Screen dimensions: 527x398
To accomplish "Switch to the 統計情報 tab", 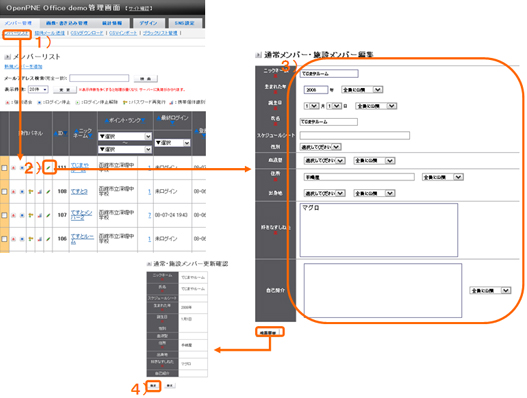I will click(x=112, y=23).
